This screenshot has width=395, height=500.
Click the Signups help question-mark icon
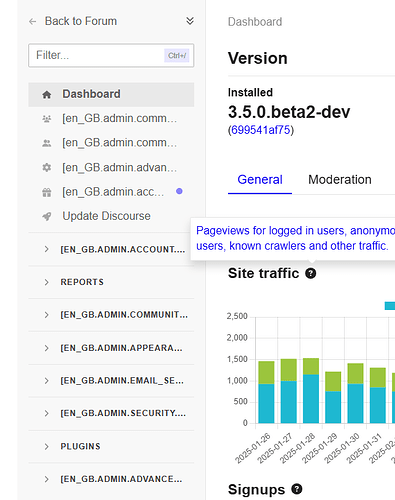pos(297,489)
